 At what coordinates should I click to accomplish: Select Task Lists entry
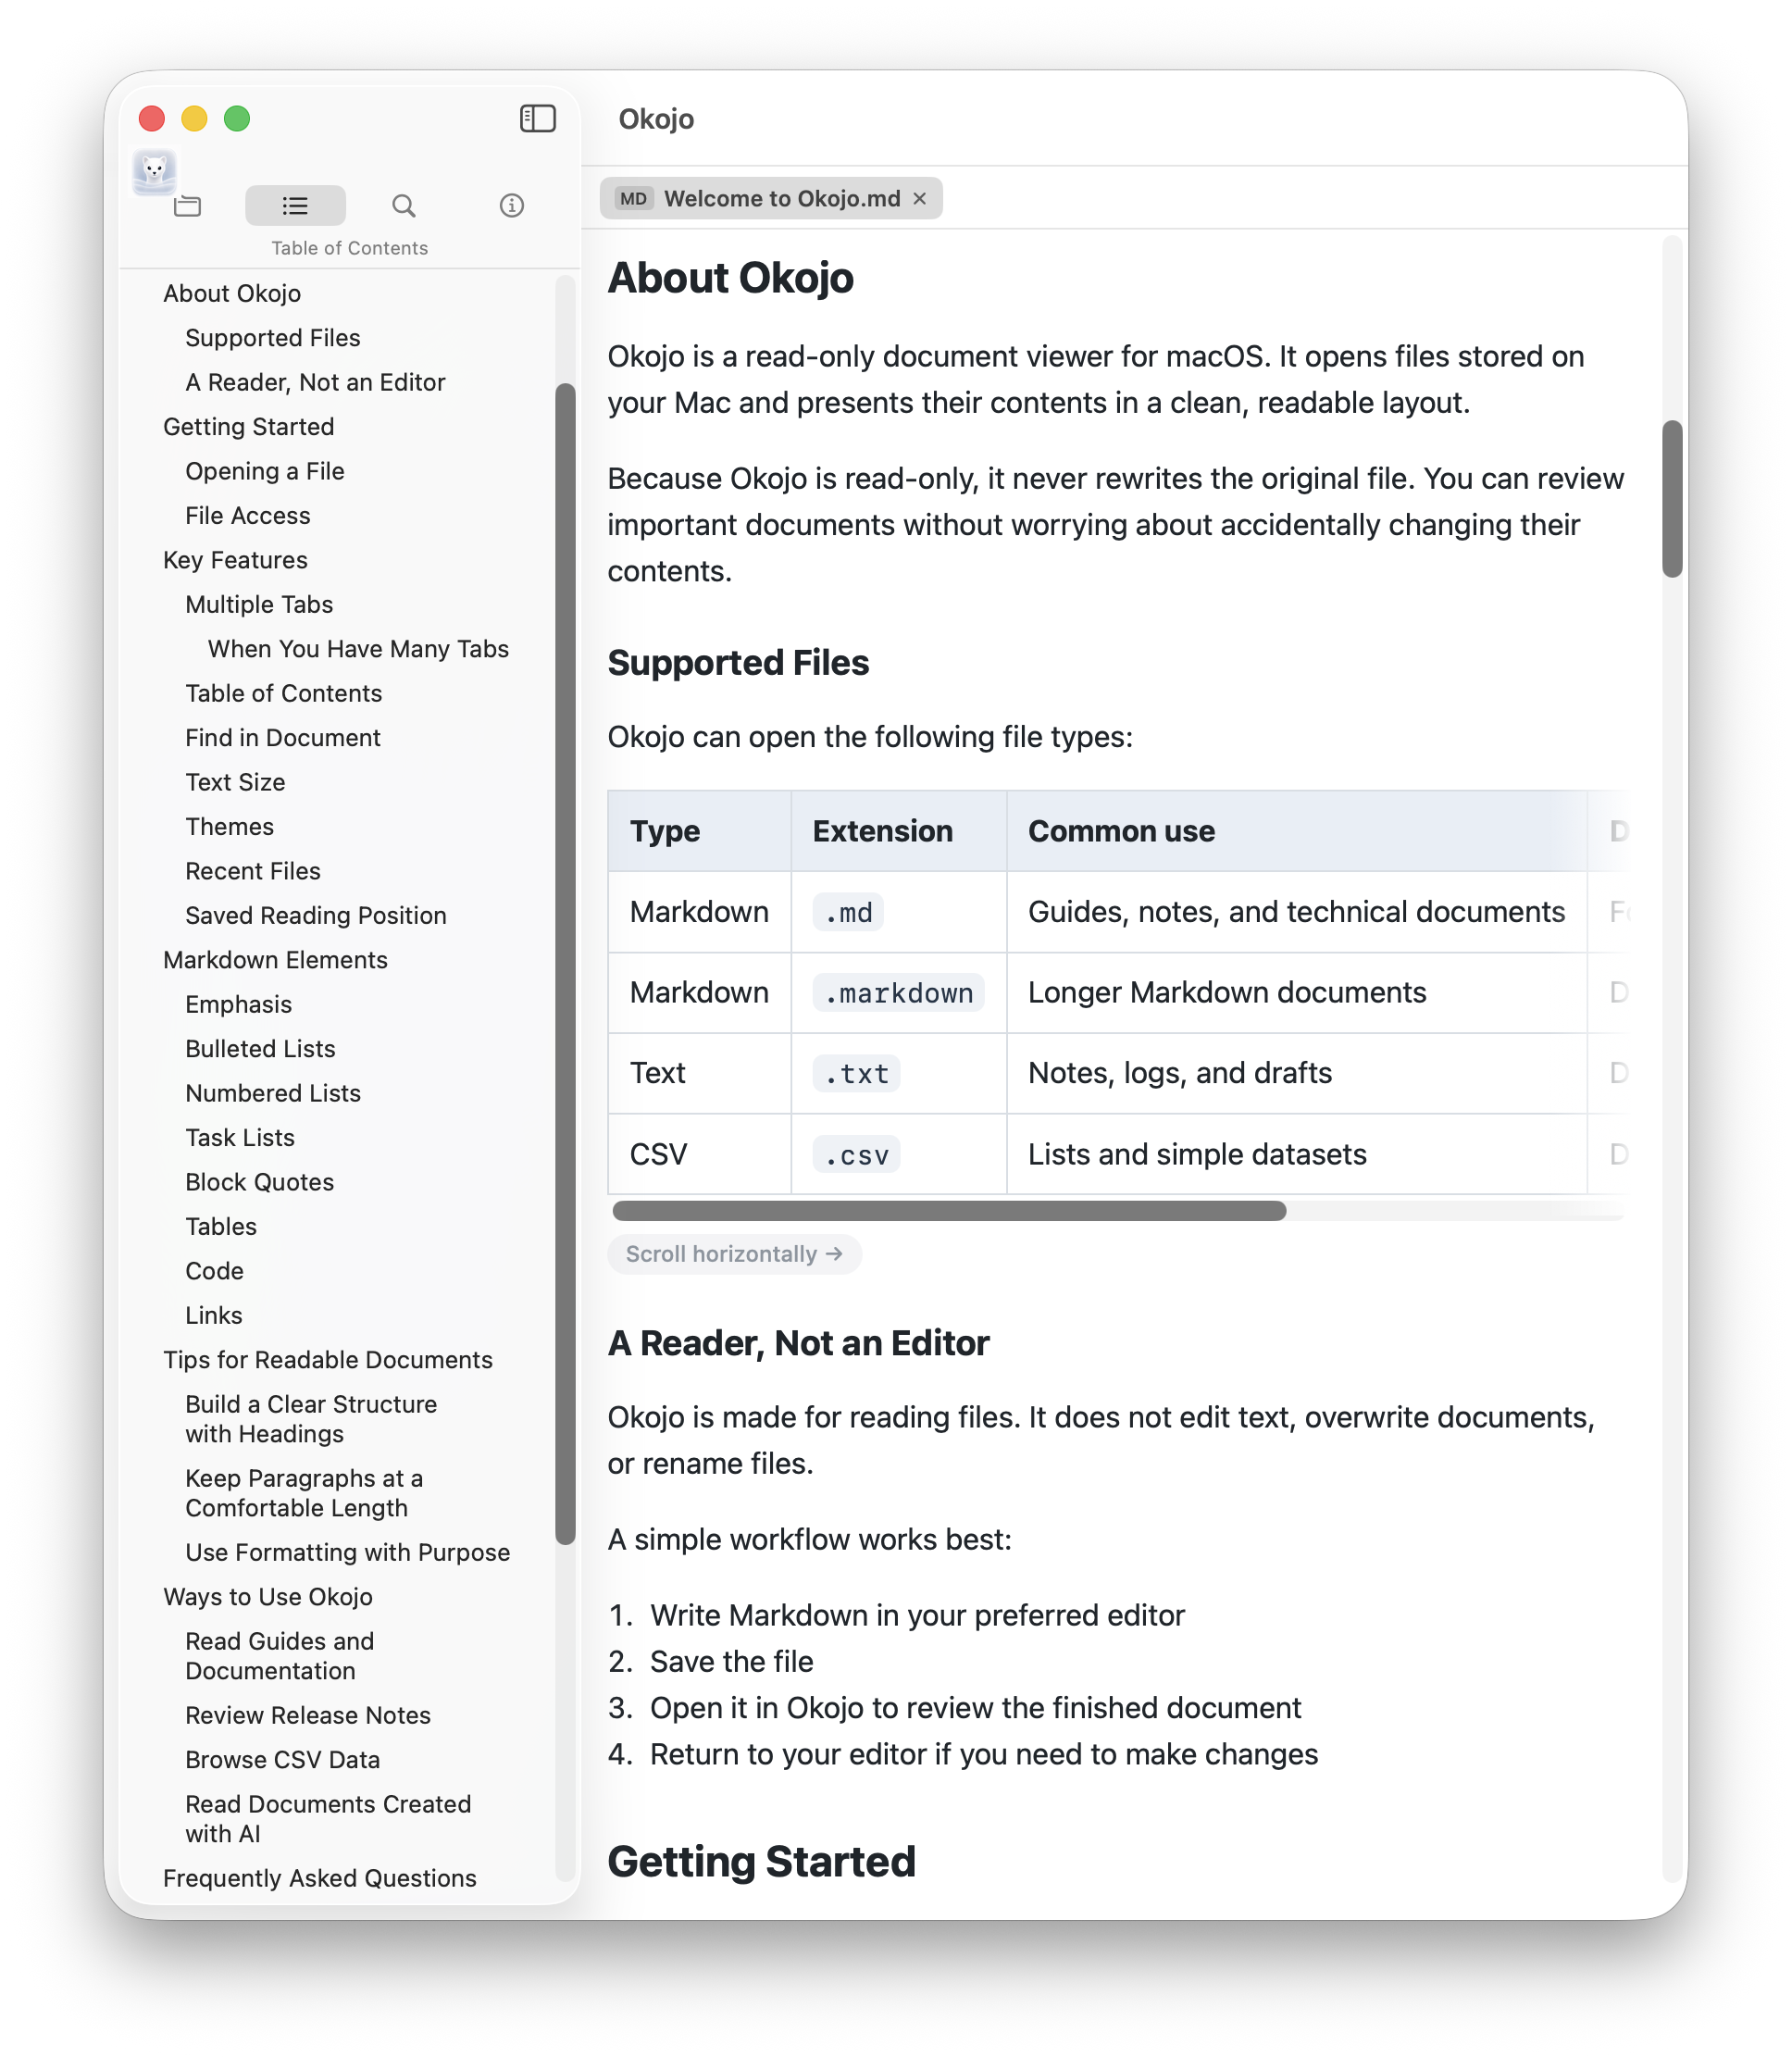pyautogui.click(x=240, y=1138)
